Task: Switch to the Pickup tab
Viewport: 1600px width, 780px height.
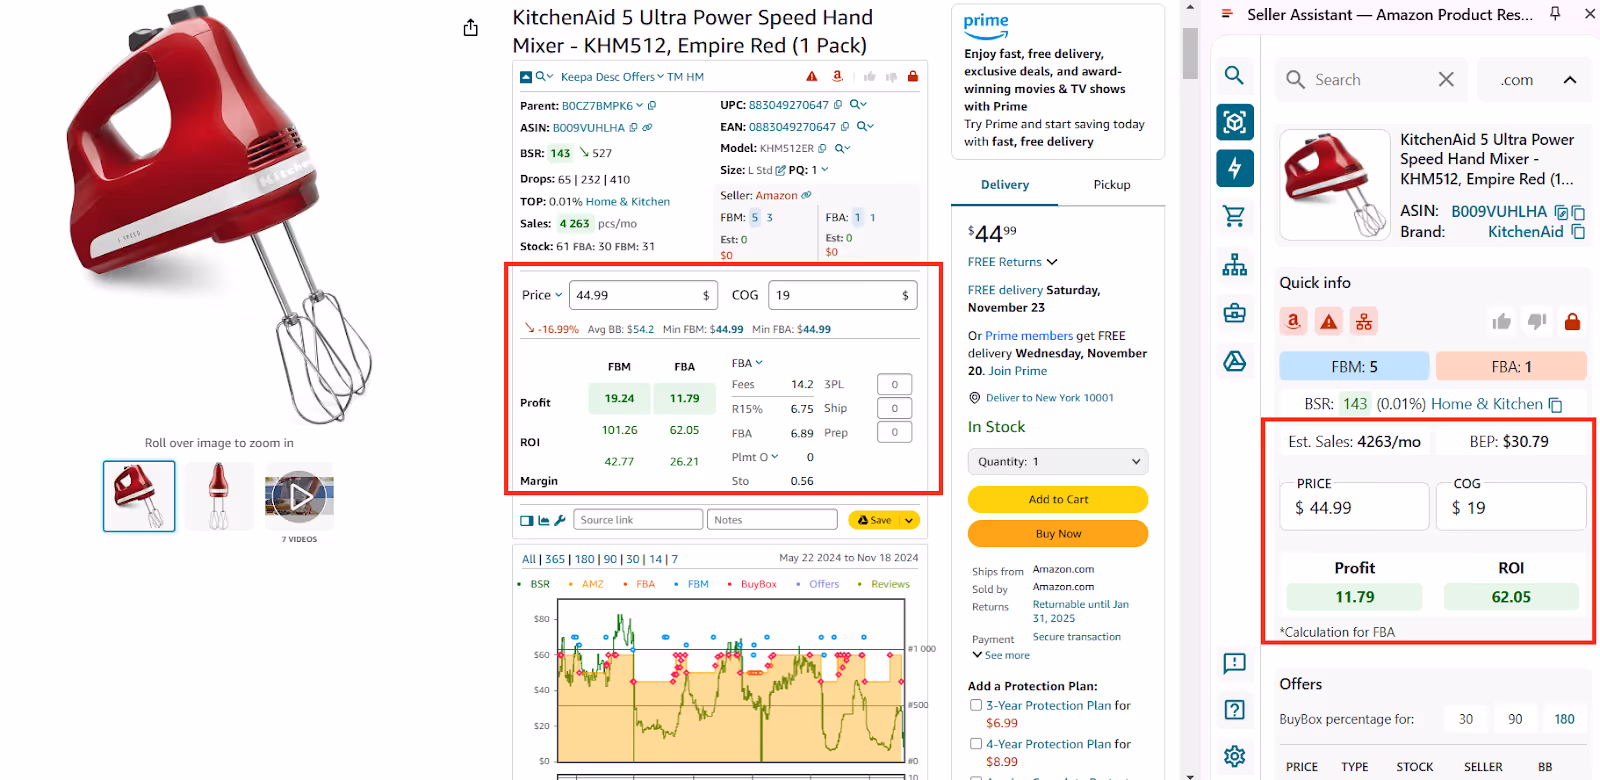Action: tap(1112, 185)
